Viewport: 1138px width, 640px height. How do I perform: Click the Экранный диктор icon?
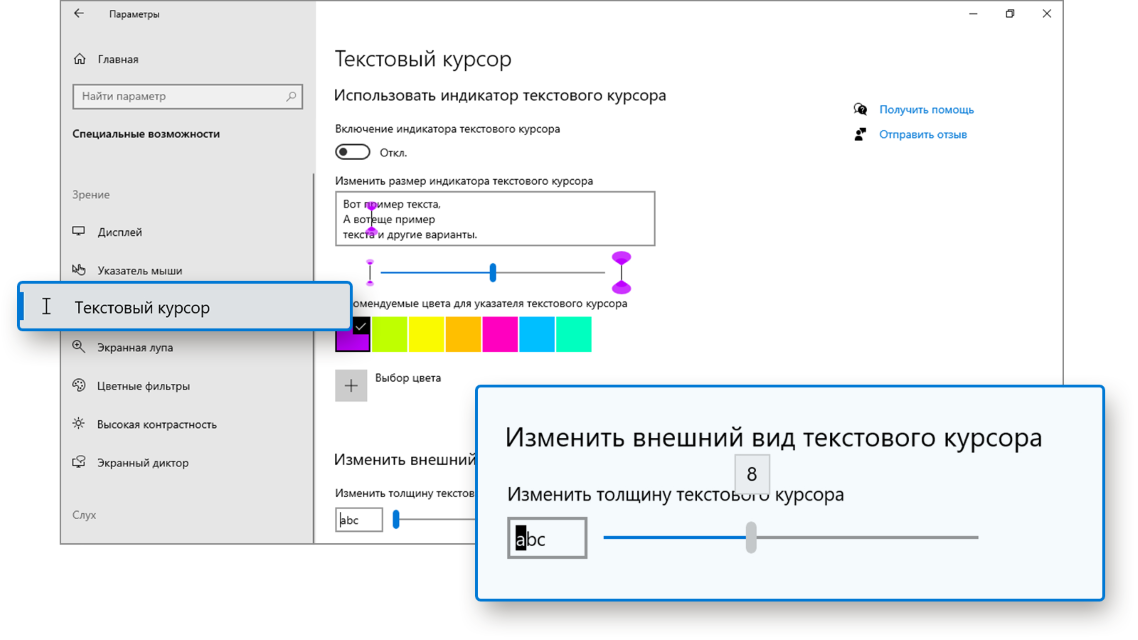pyautogui.click(x=79, y=462)
